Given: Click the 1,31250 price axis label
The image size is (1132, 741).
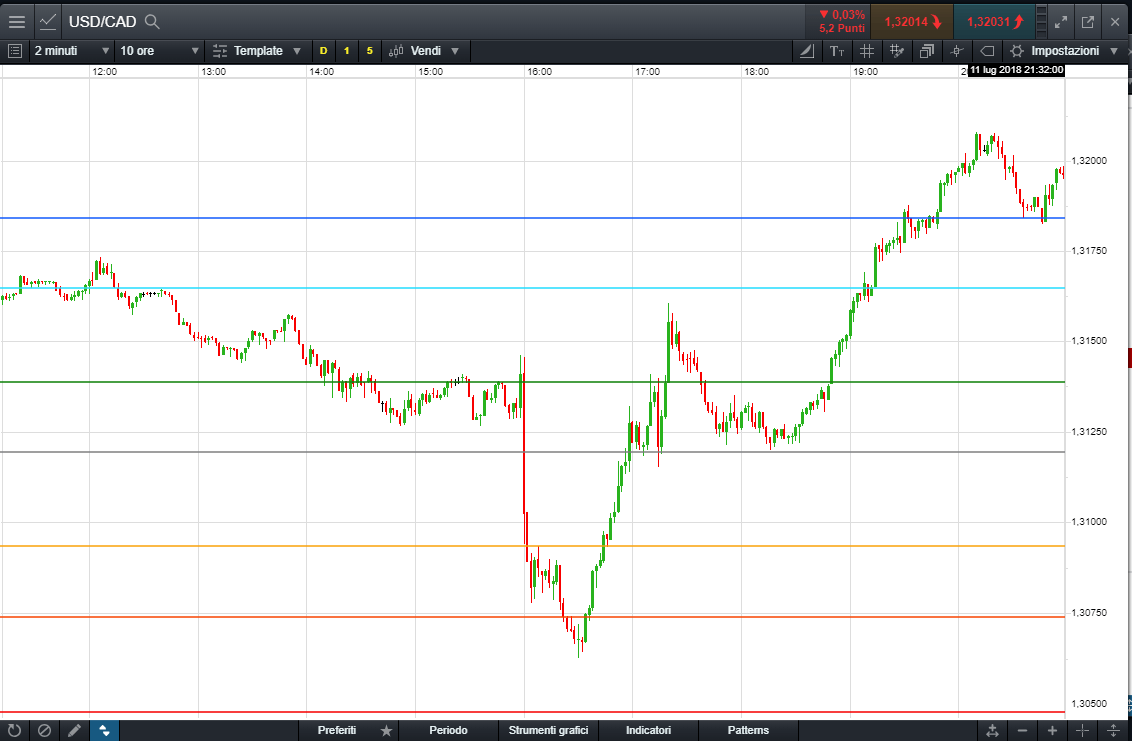Looking at the screenshot, I should [1089, 431].
